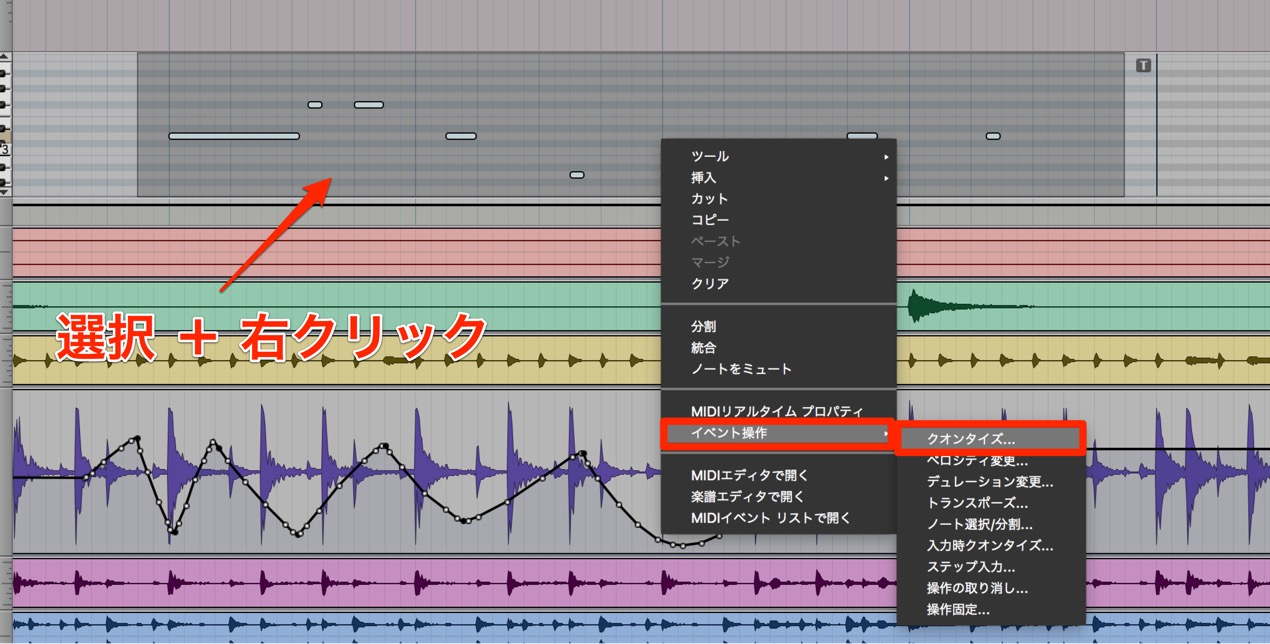Choose コピー from the context menu
Image resolution: width=1270 pixels, height=644 pixels.
tap(778, 219)
